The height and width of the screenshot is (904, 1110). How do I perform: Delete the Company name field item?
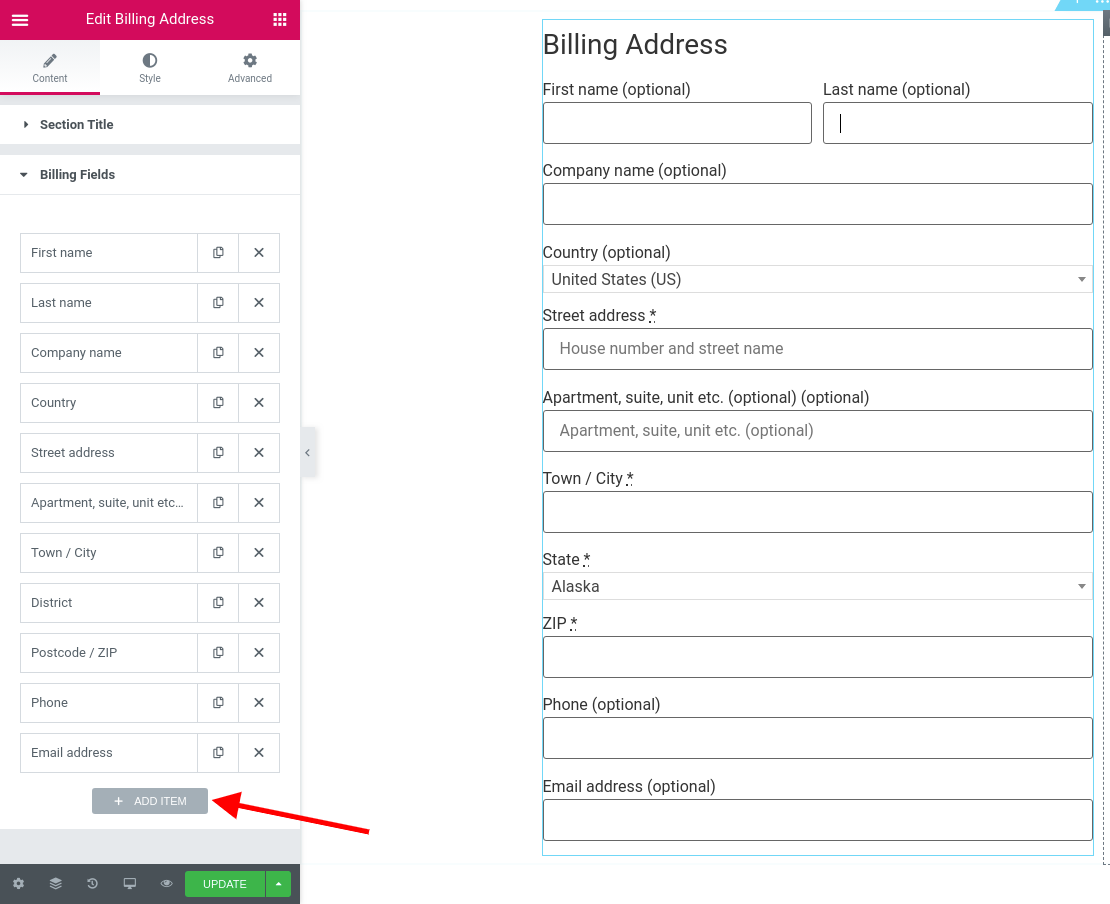259,353
